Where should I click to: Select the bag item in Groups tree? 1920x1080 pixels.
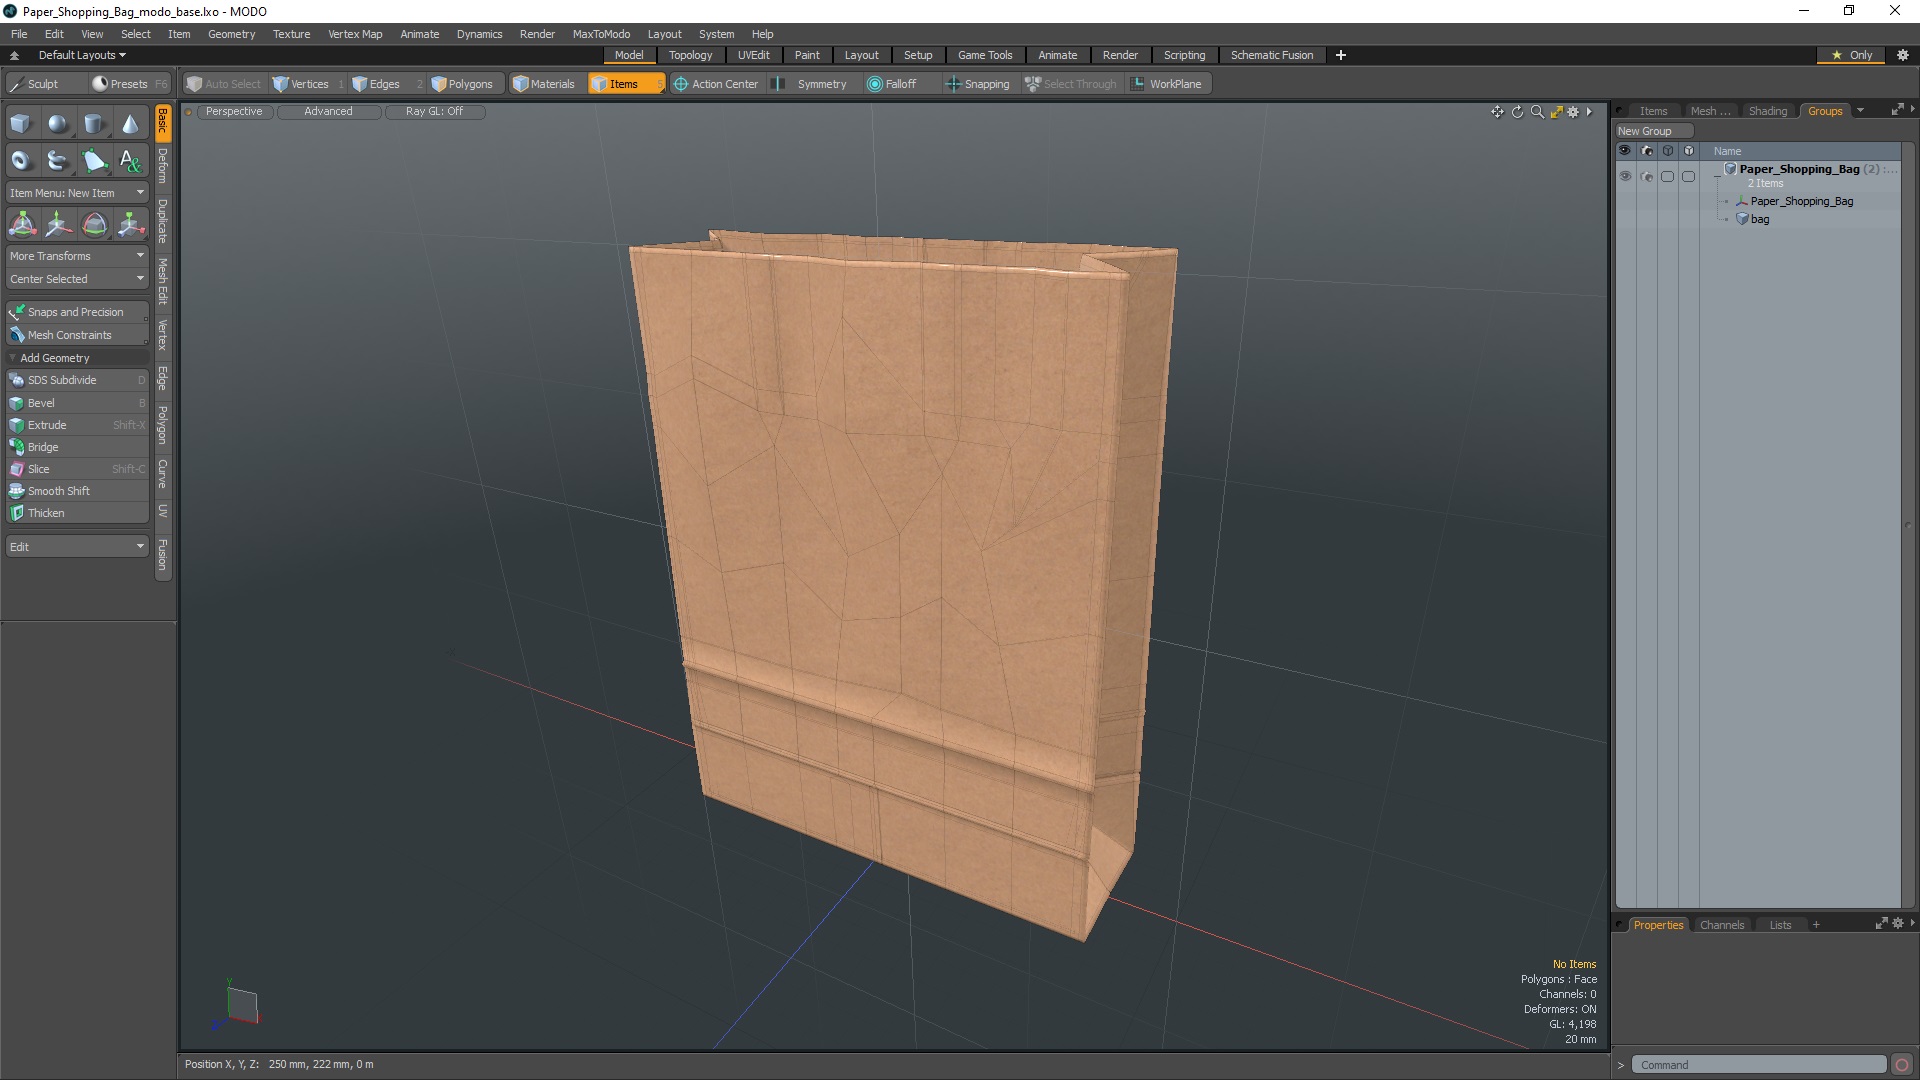pyautogui.click(x=1759, y=219)
